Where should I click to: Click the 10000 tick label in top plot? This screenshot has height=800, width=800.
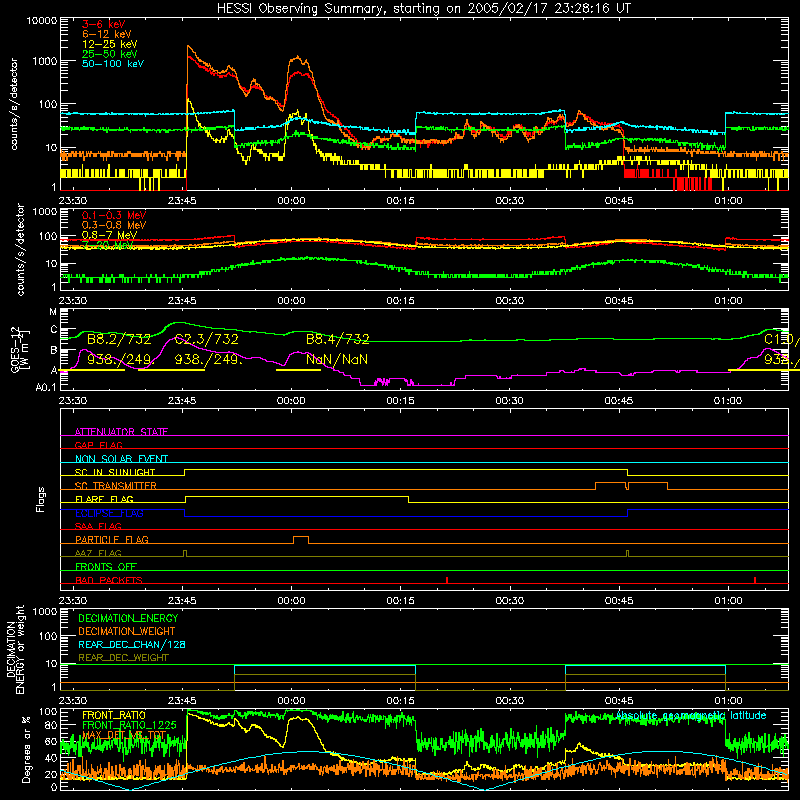[x=42, y=20]
